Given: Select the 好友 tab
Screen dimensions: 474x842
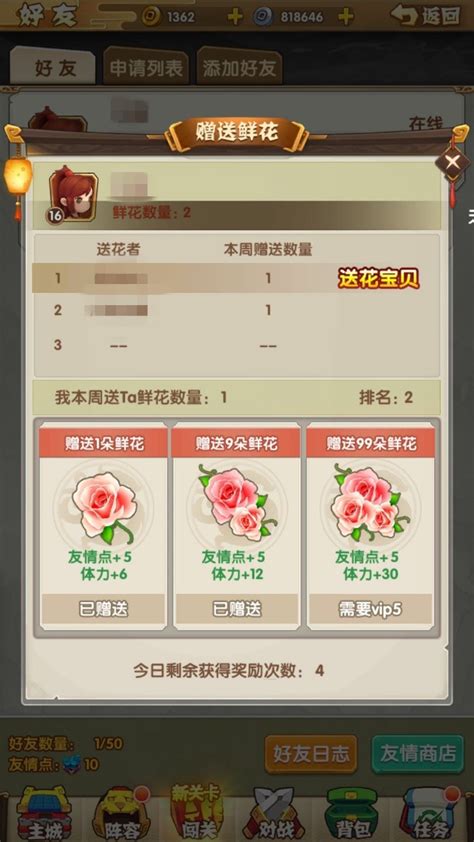Looking at the screenshot, I should click(54, 68).
